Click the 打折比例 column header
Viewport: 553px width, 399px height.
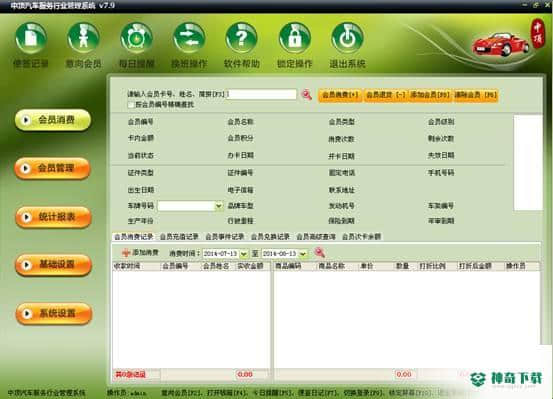437,266
